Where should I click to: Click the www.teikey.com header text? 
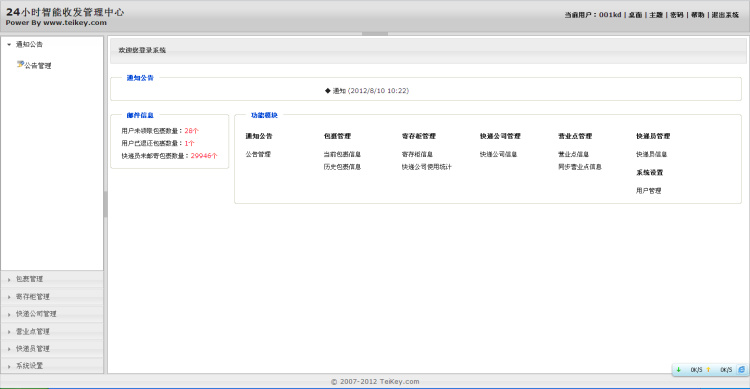click(x=75, y=22)
